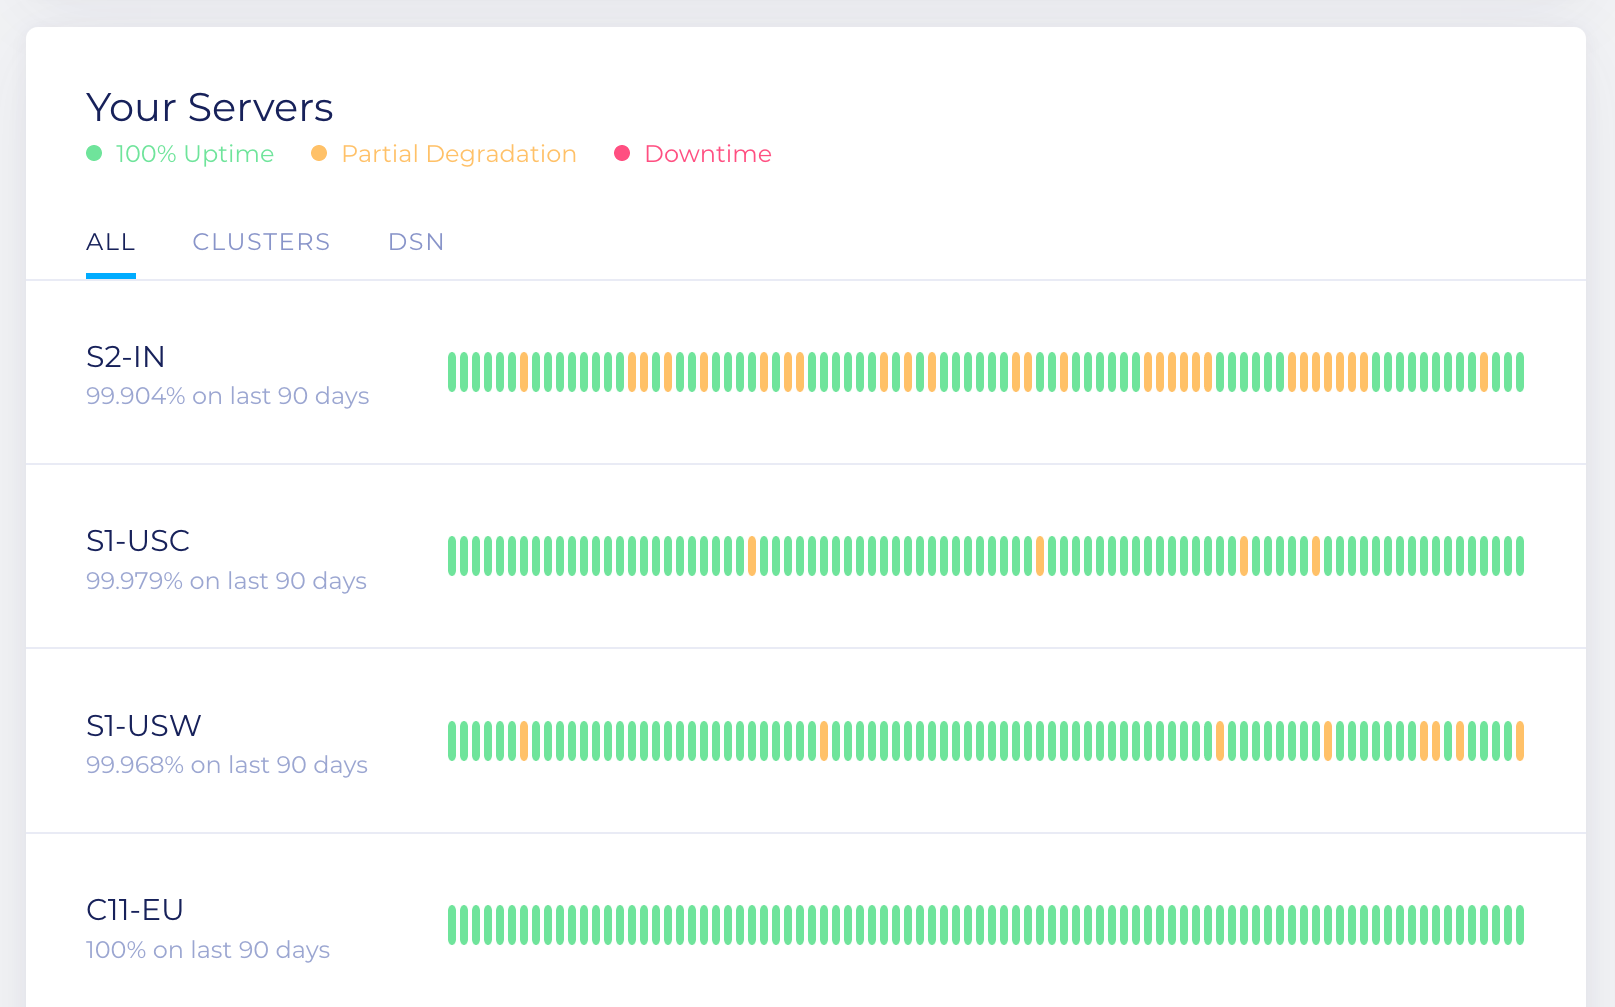Click first uptime bar in S1-USC row

point(452,556)
